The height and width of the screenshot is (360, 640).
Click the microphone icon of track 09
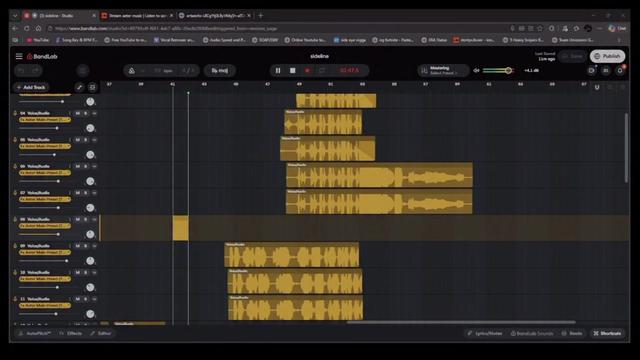pos(16,246)
